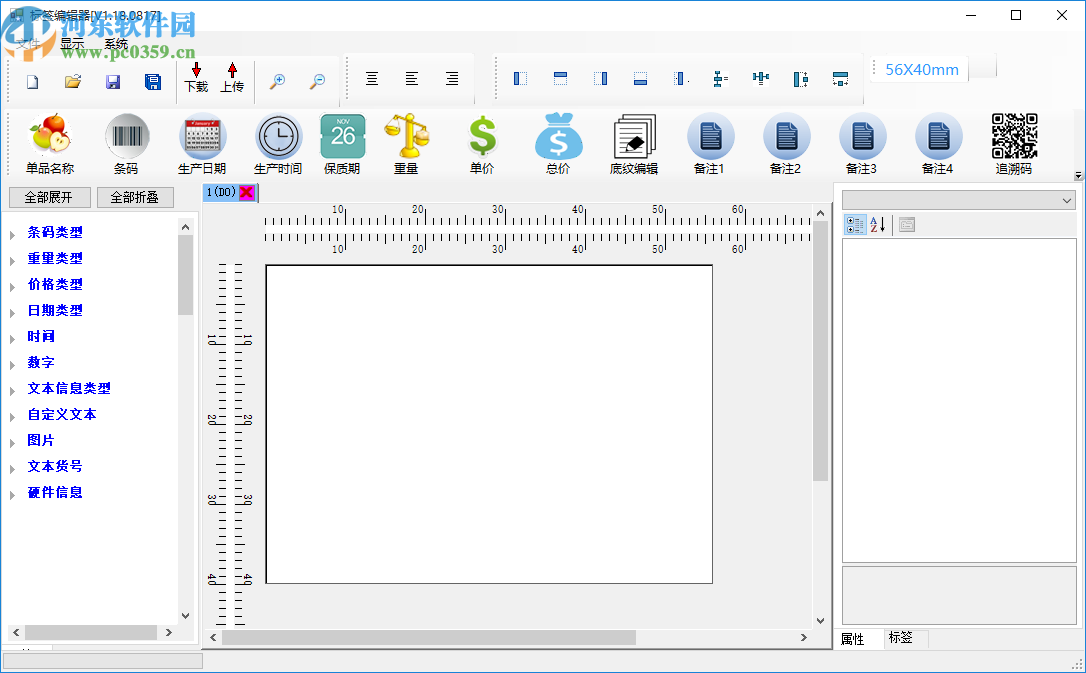Click the white label canvas area

click(489, 424)
